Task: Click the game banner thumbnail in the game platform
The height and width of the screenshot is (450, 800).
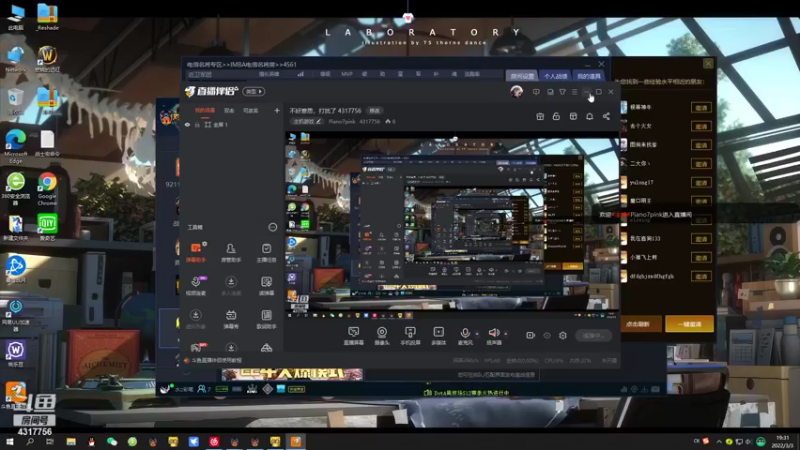Action: click(x=292, y=374)
